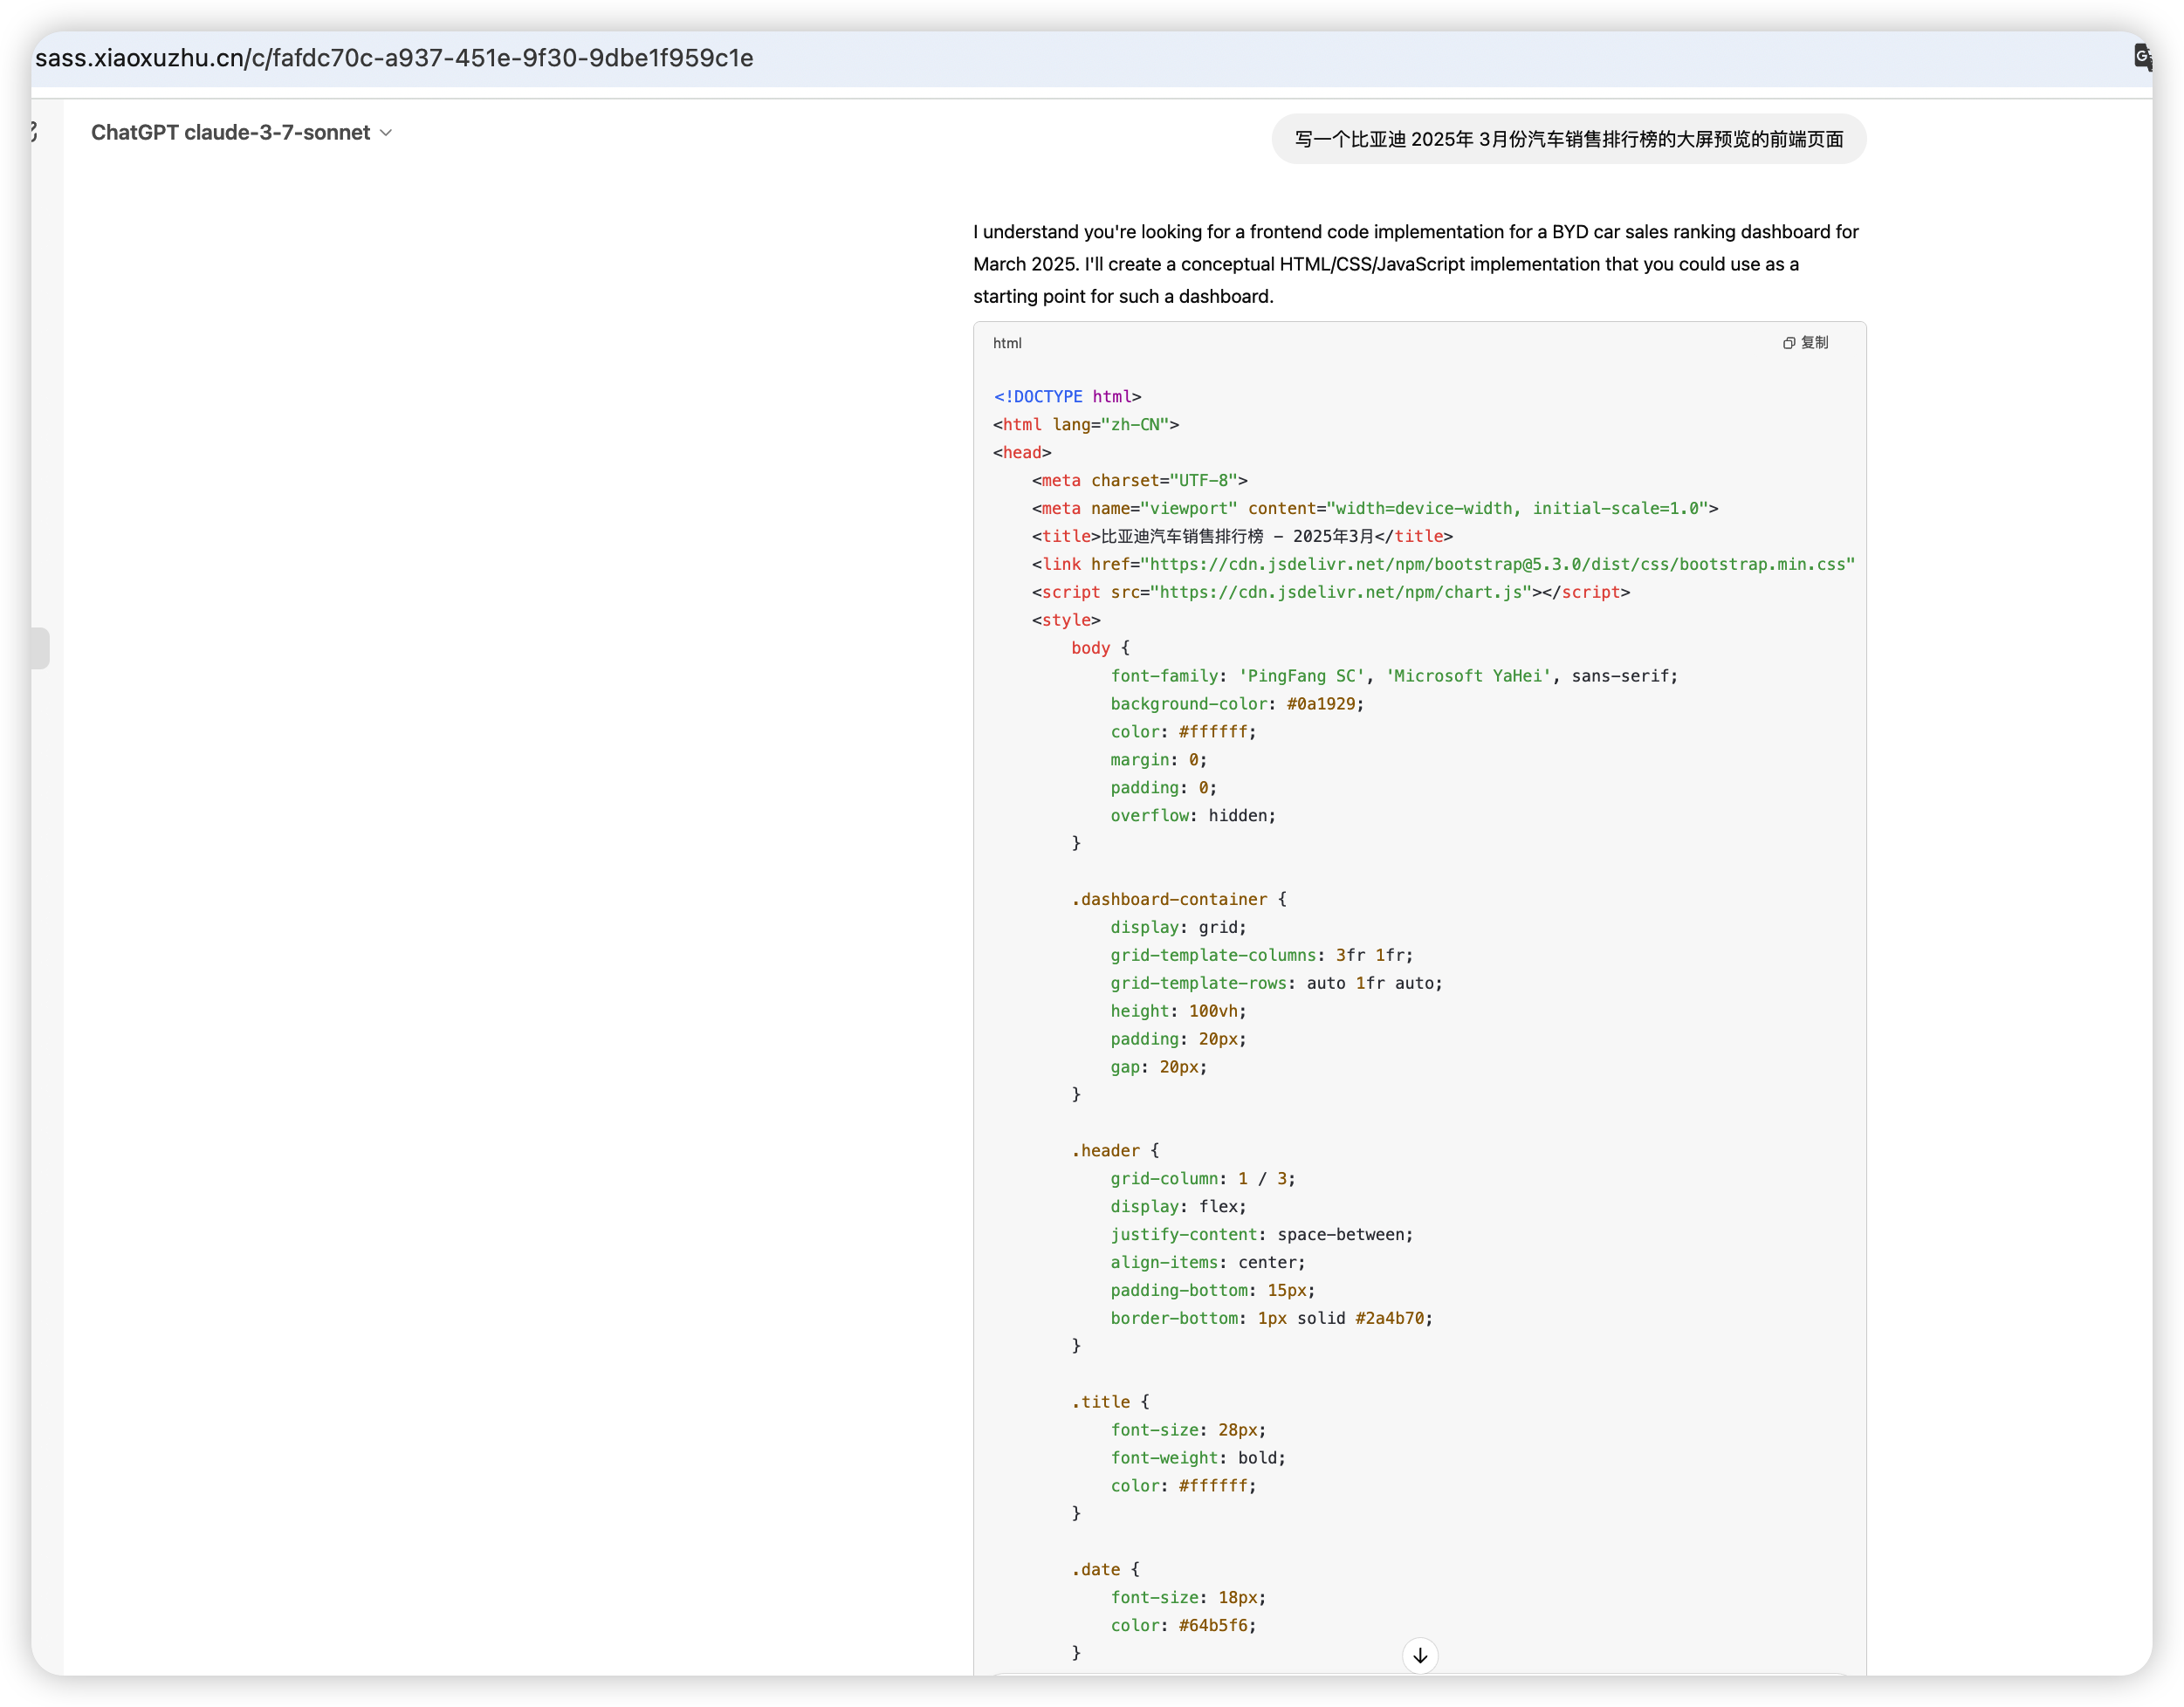Click the #0a1929 background color value
Screen dimensions: 2184x1707
point(1320,704)
